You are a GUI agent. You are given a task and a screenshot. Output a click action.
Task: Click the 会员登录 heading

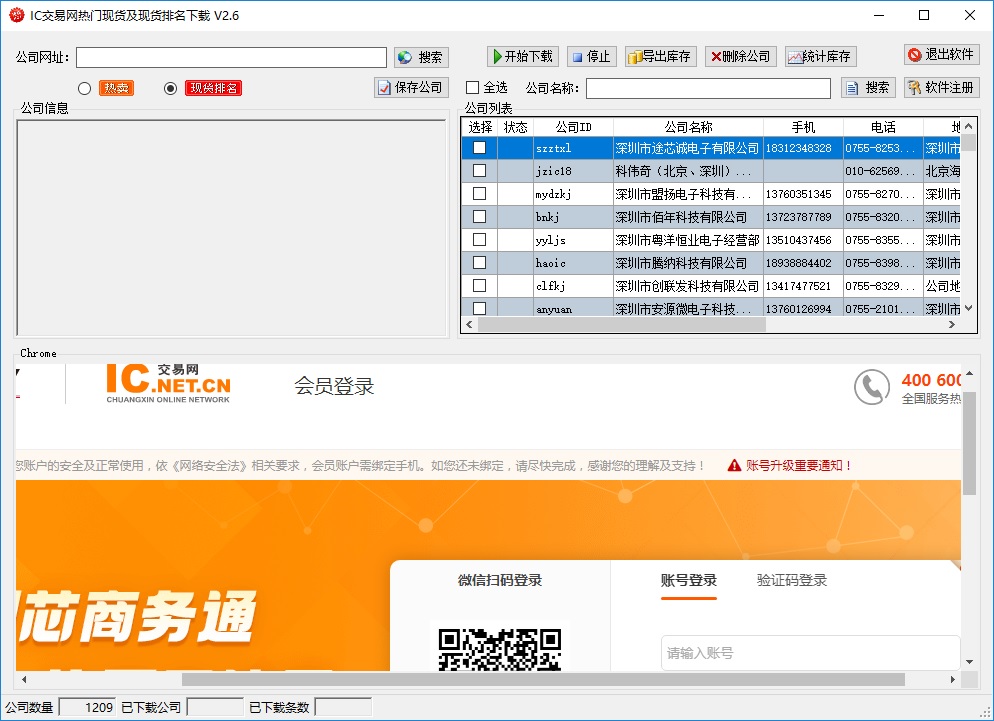(334, 386)
